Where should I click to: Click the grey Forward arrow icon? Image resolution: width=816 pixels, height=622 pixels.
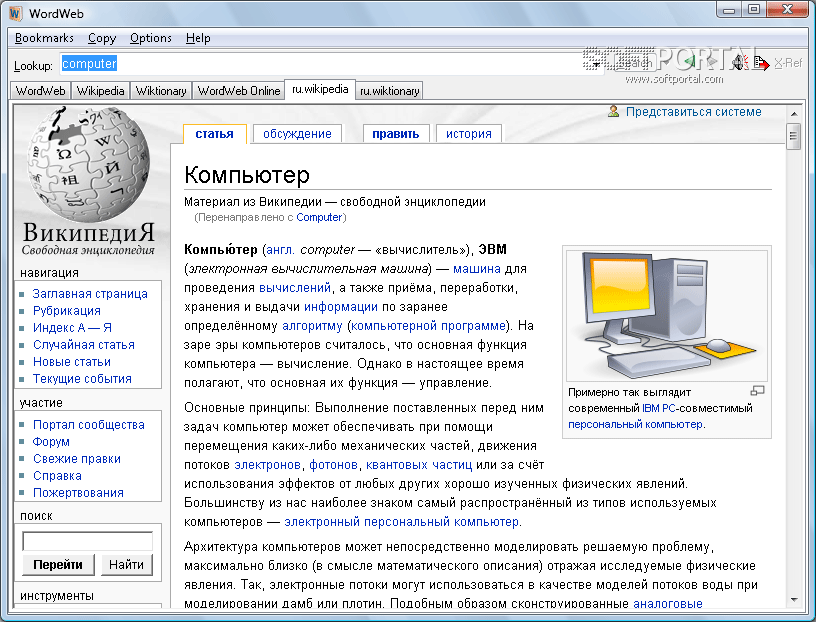pos(712,62)
